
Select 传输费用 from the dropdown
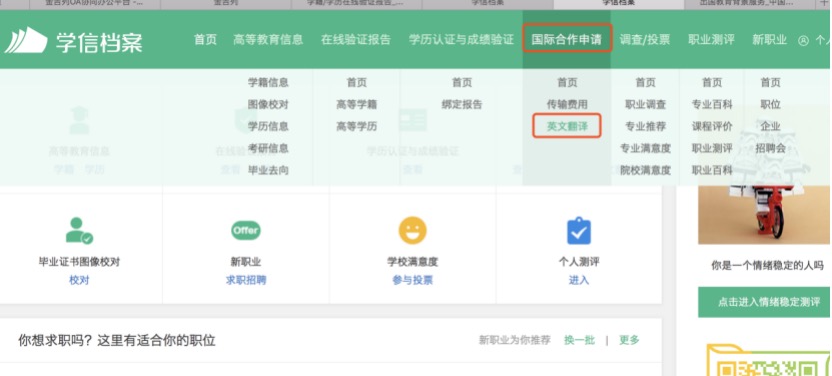tap(567, 104)
